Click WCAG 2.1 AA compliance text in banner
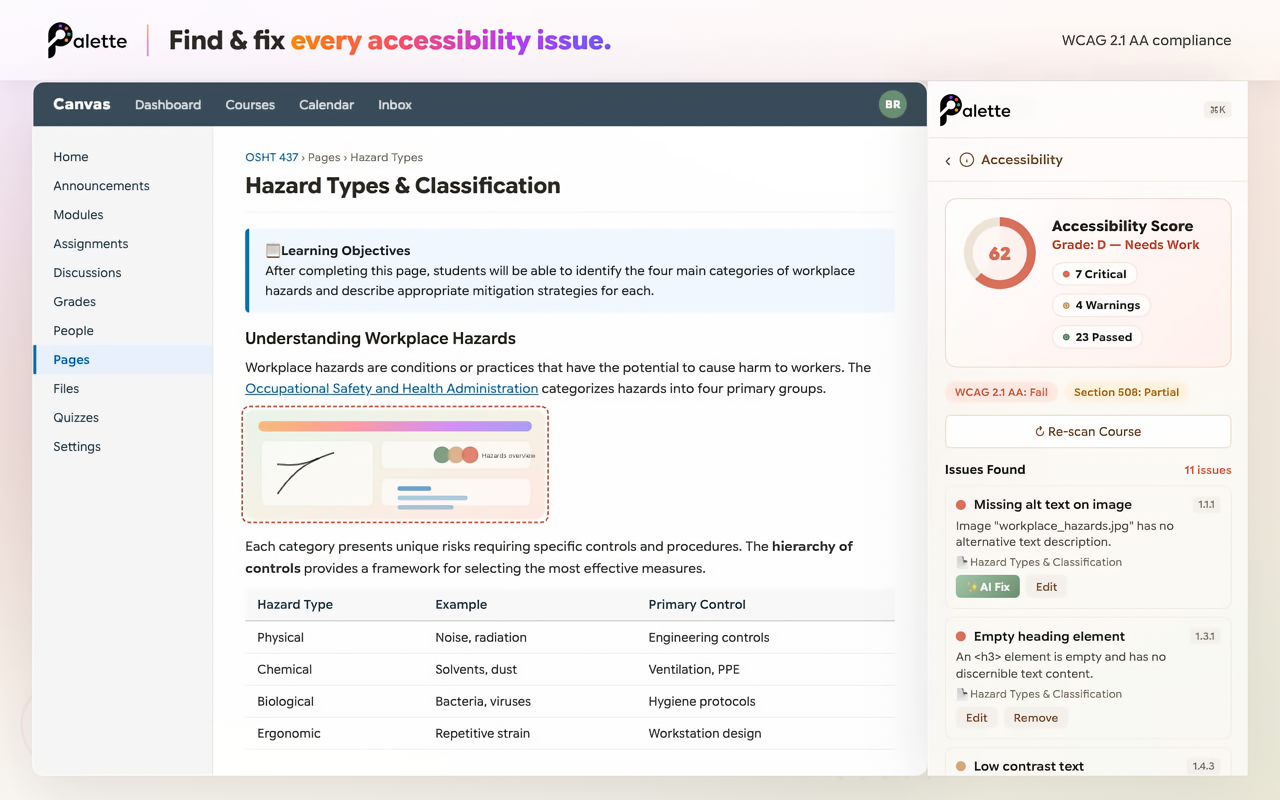Image resolution: width=1280 pixels, height=800 pixels. pyautogui.click(x=1146, y=41)
